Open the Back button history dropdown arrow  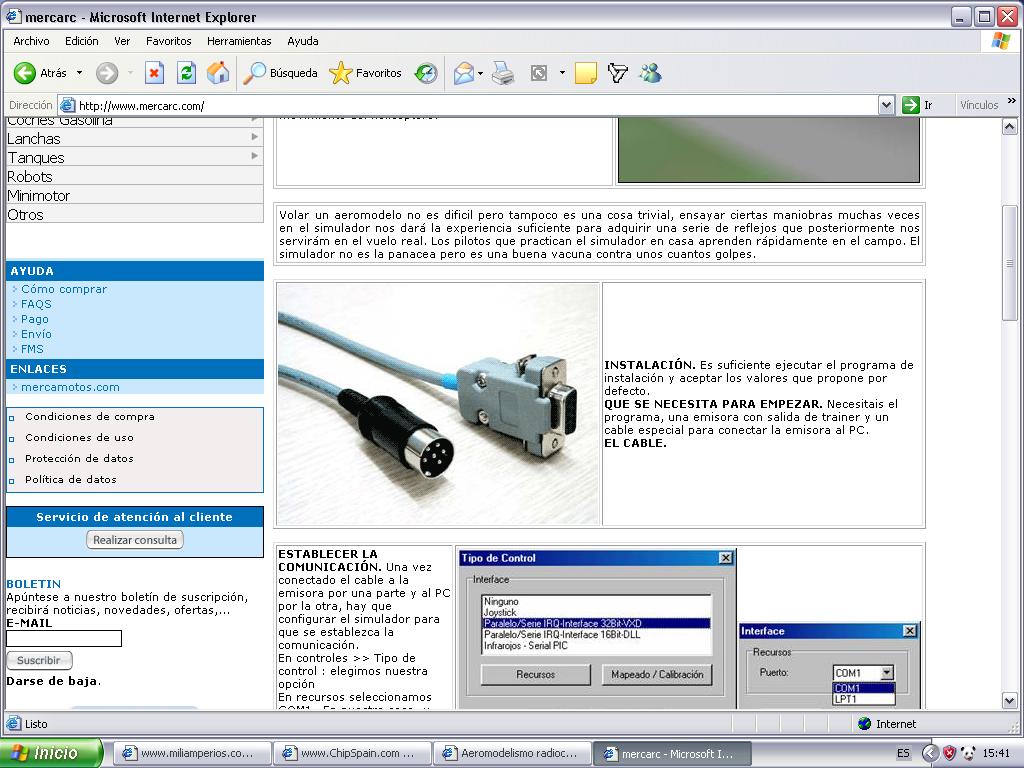click(x=80, y=73)
